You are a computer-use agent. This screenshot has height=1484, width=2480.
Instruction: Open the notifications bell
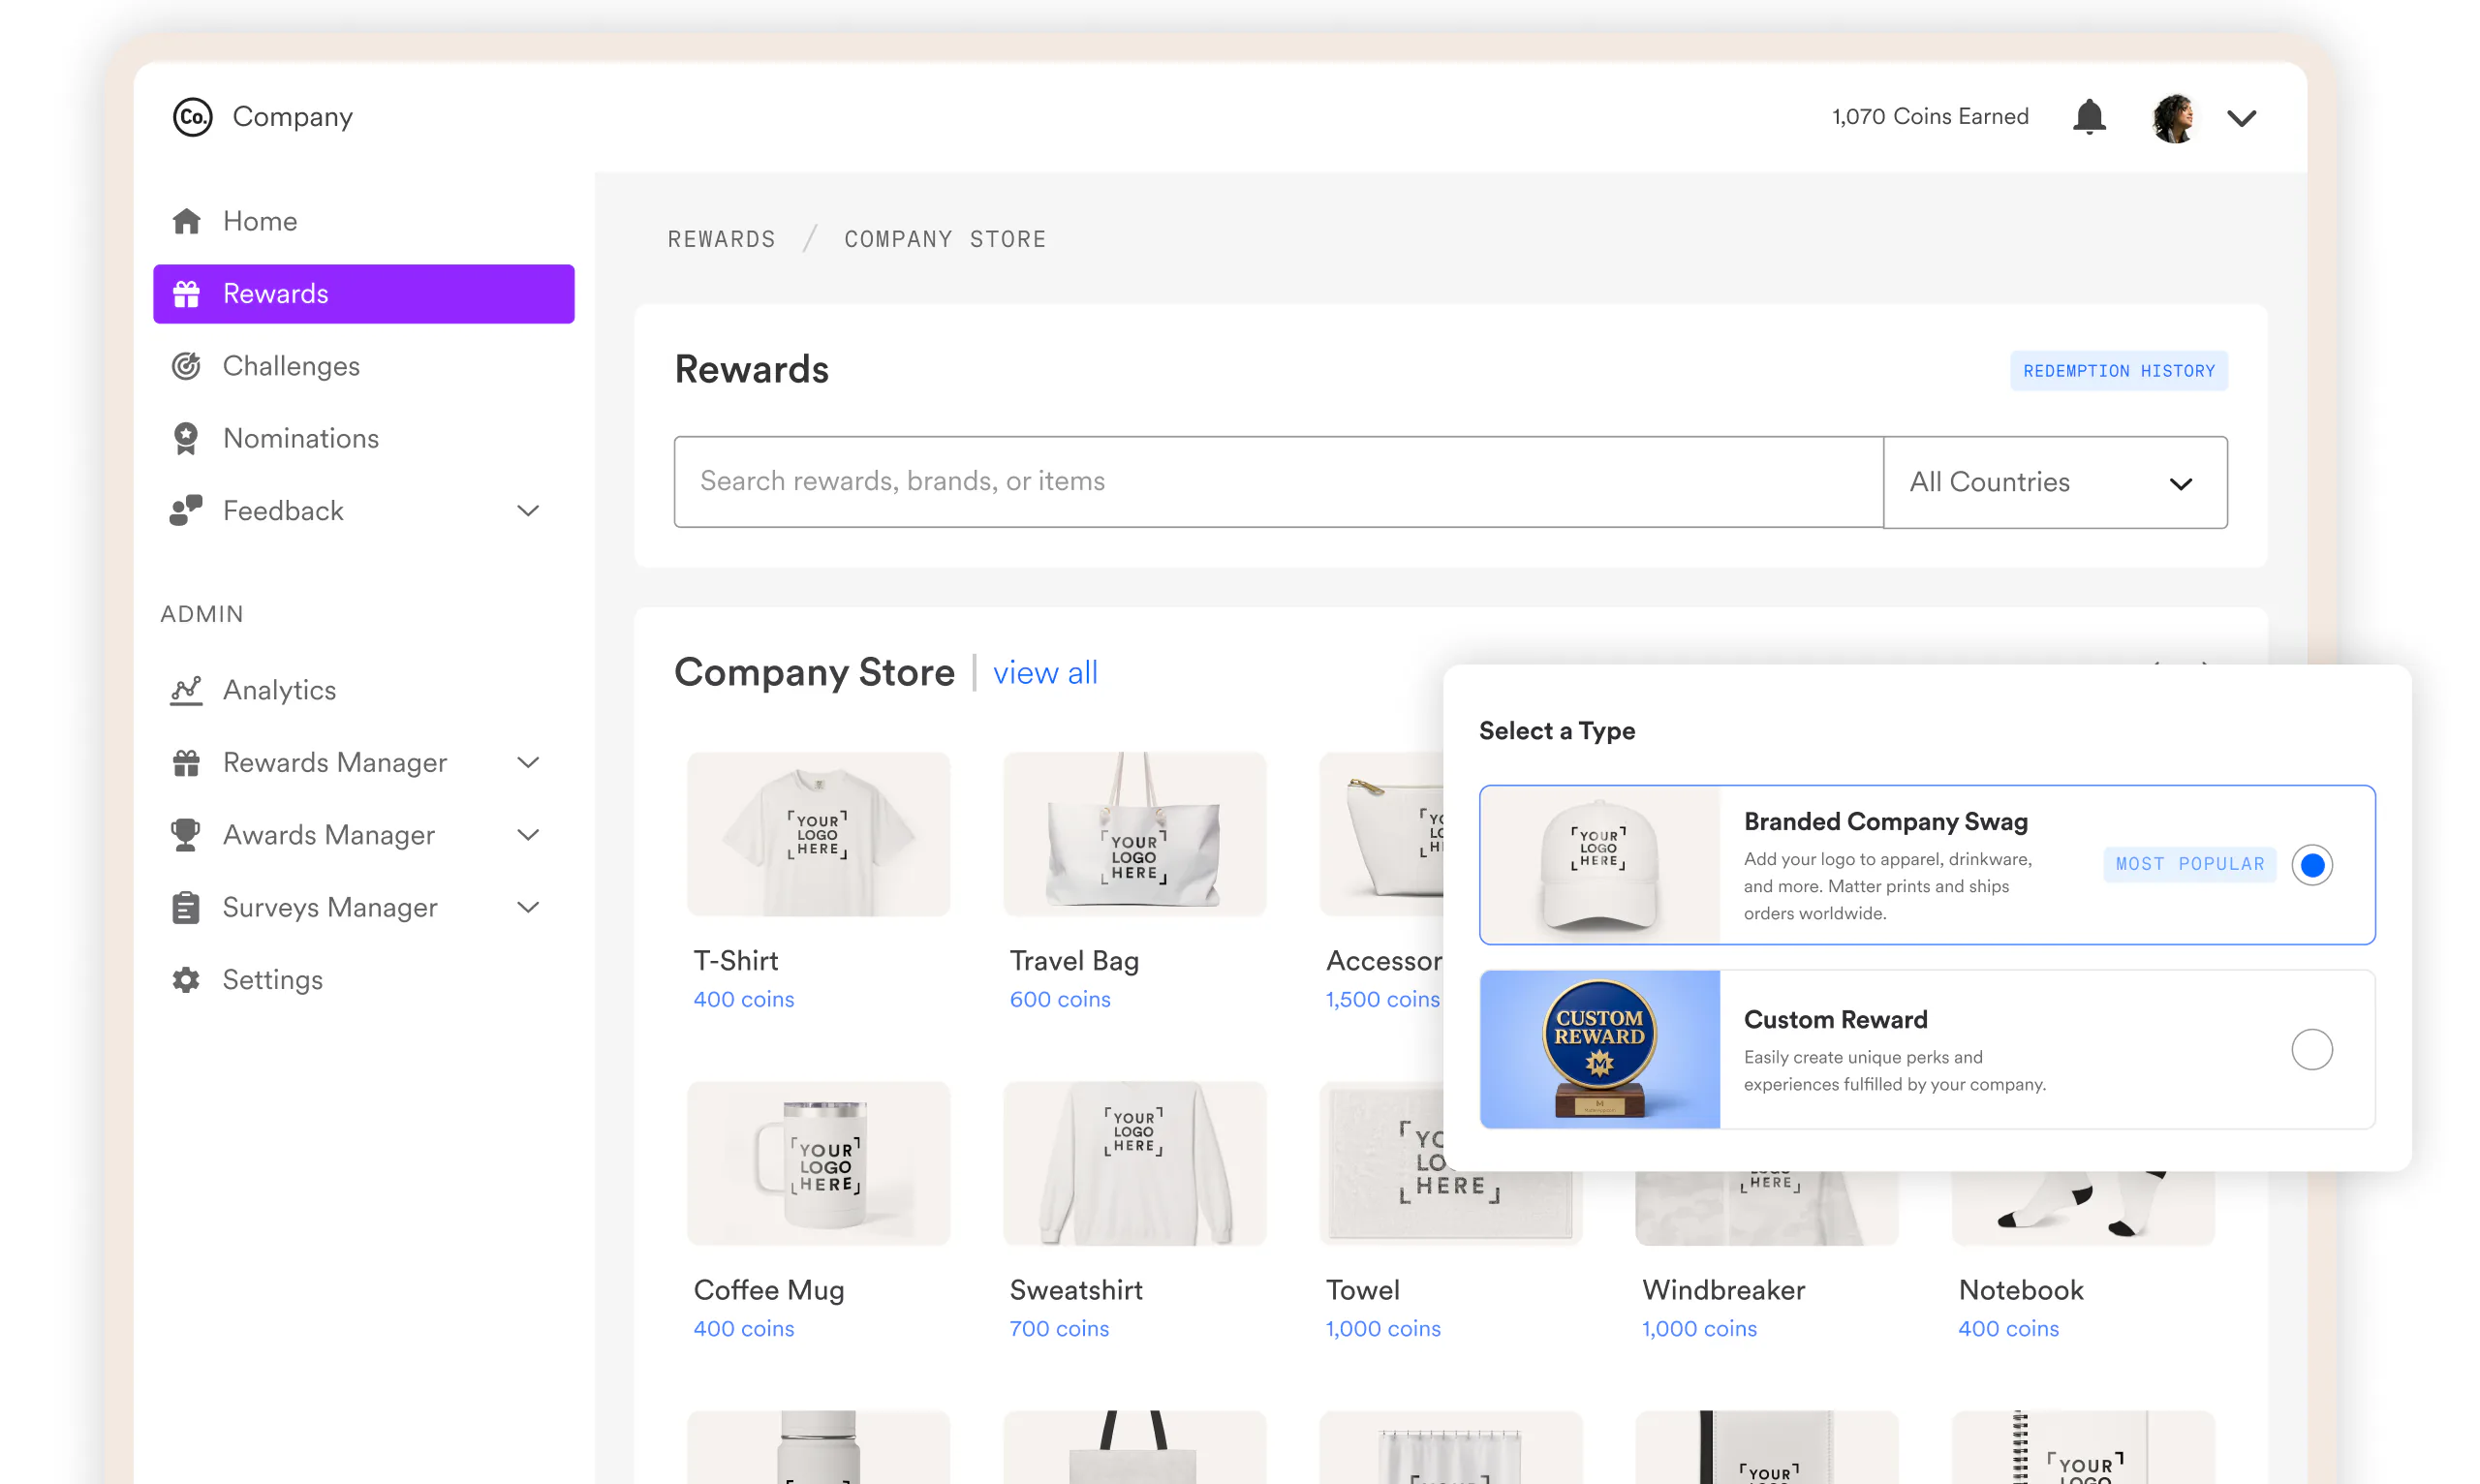click(2088, 117)
